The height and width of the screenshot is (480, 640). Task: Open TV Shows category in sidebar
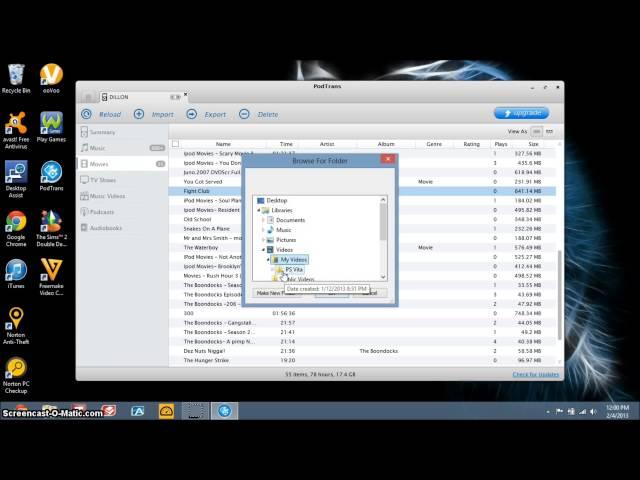point(122,180)
